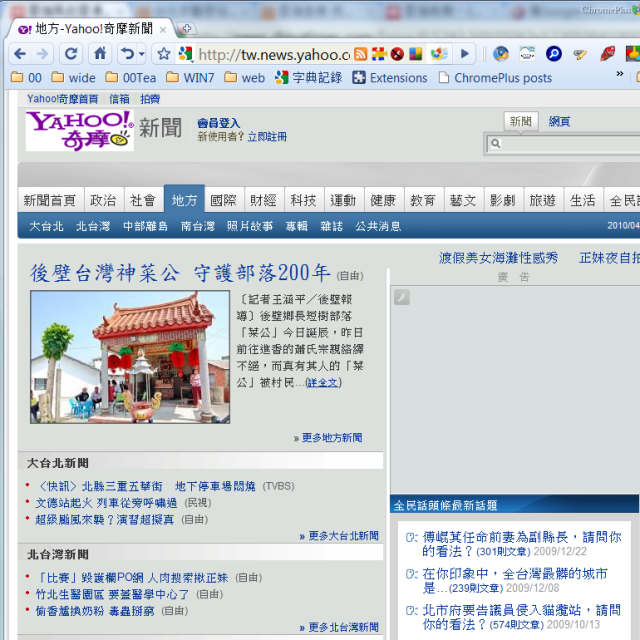Click the red feather extension icon
The width and height of the screenshot is (640, 640).
click(x=607, y=54)
